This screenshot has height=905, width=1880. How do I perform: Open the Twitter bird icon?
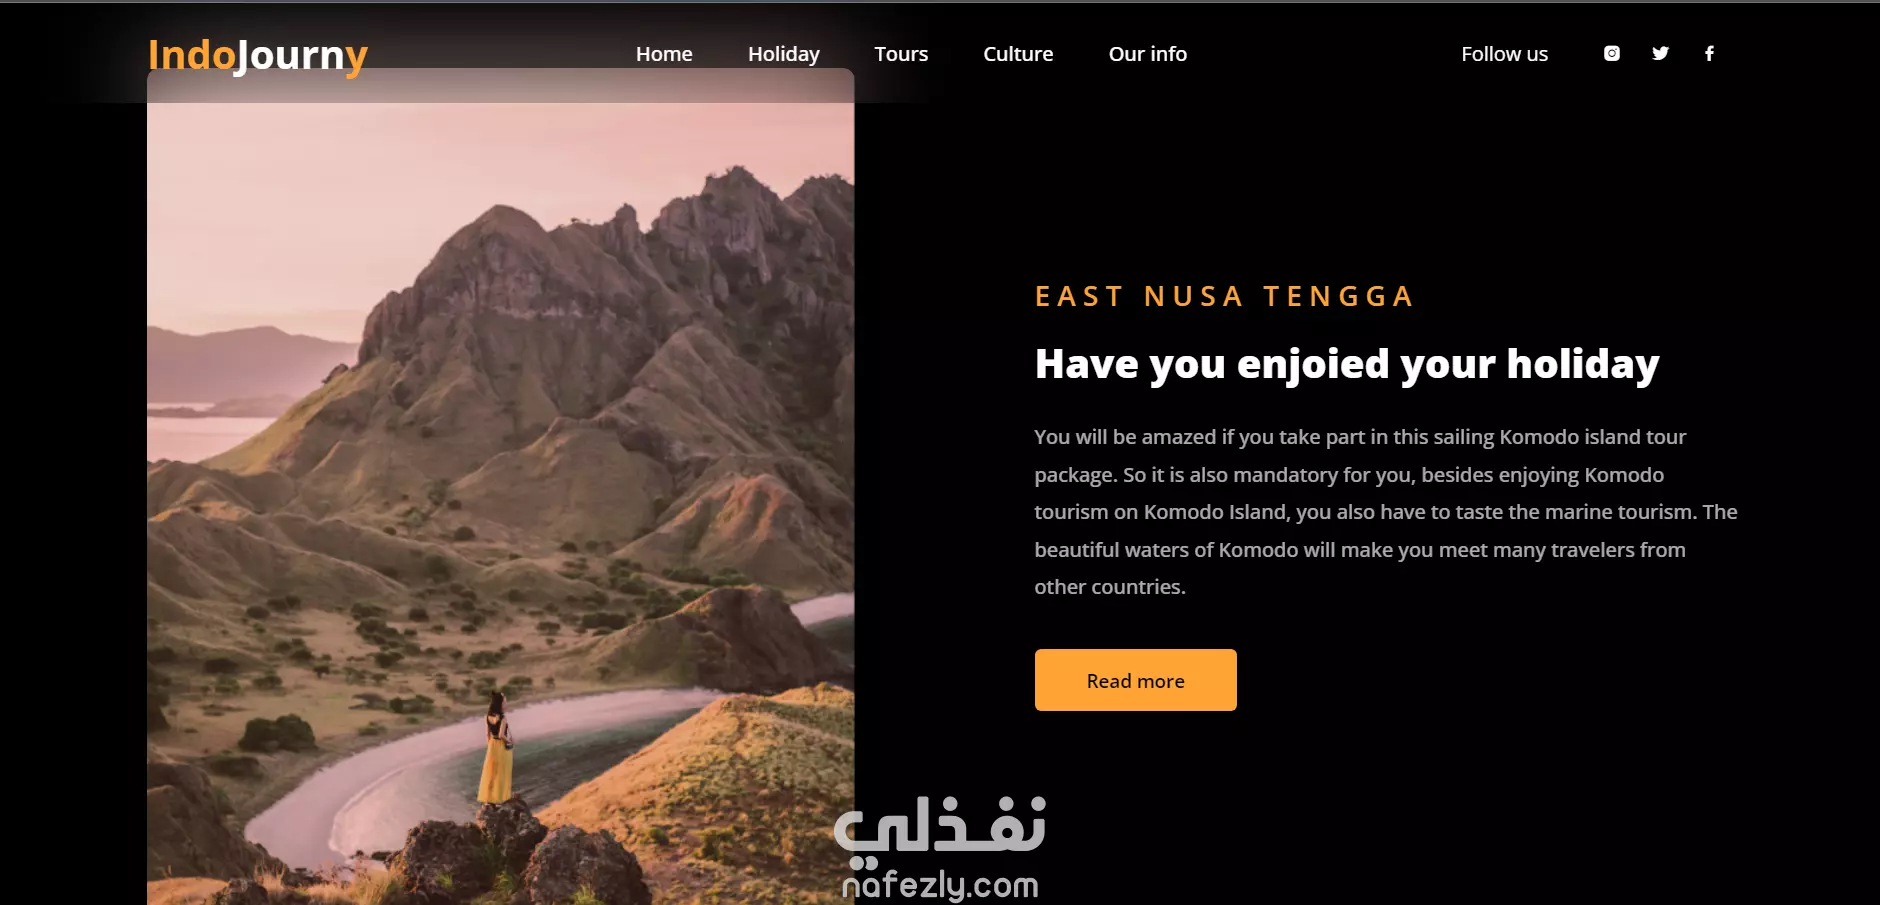[x=1660, y=53]
